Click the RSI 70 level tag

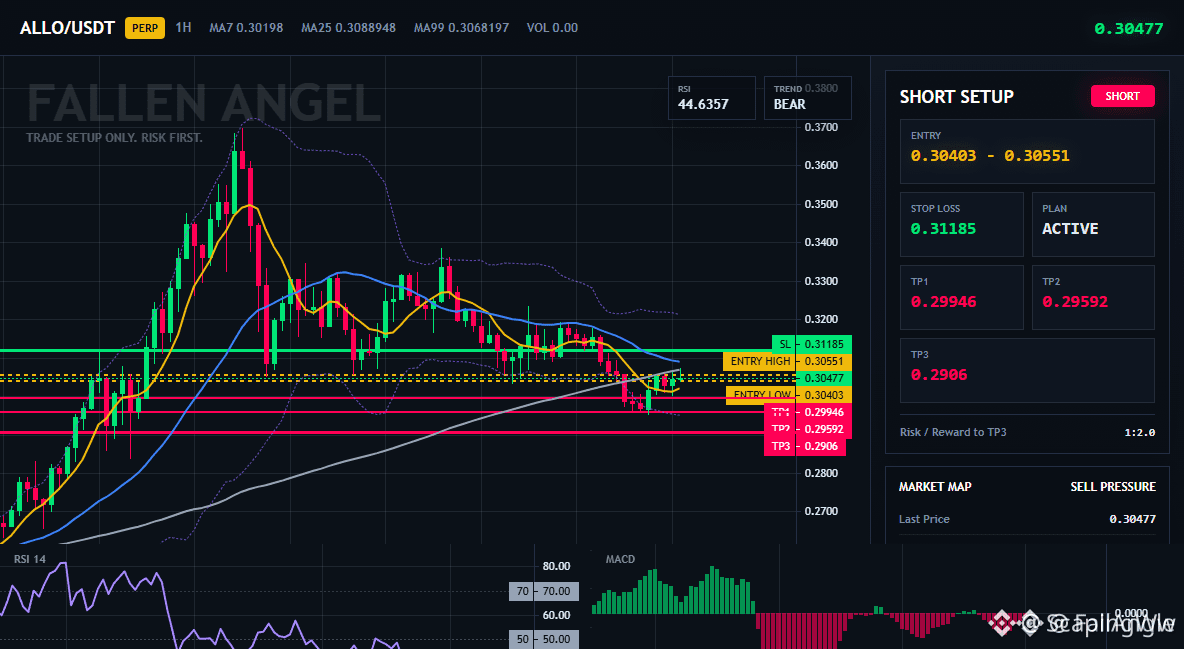tap(544, 592)
